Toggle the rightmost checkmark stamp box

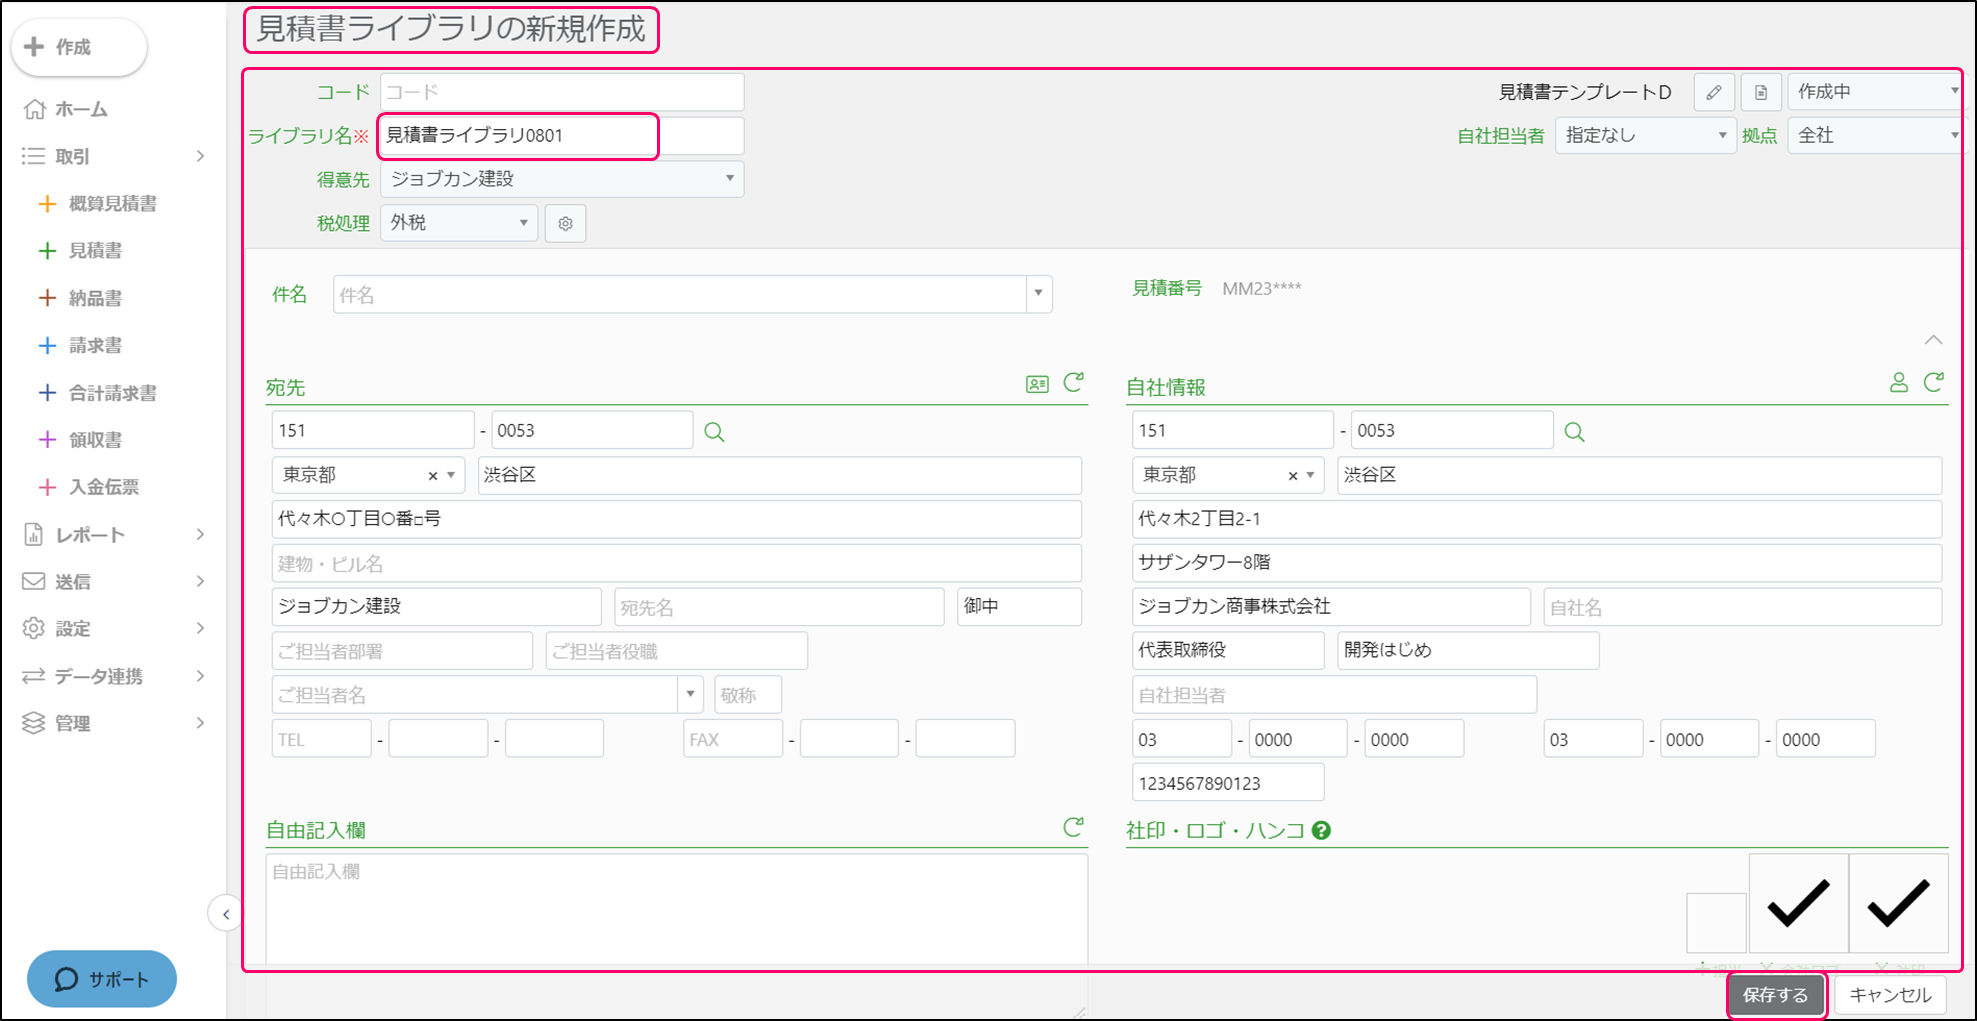(1897, 902)
